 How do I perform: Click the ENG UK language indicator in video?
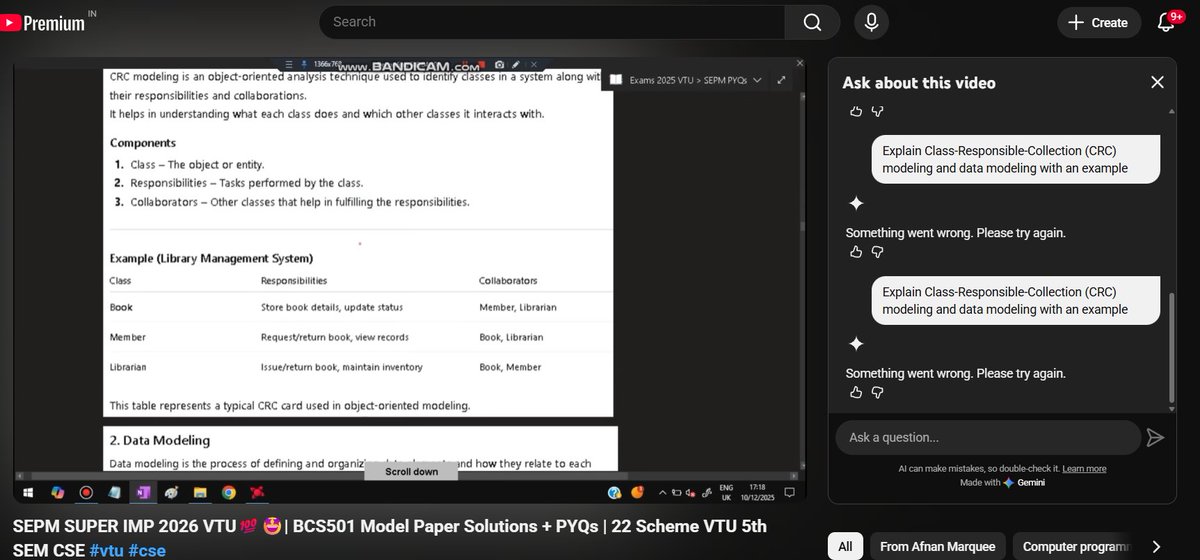[726, 493]
